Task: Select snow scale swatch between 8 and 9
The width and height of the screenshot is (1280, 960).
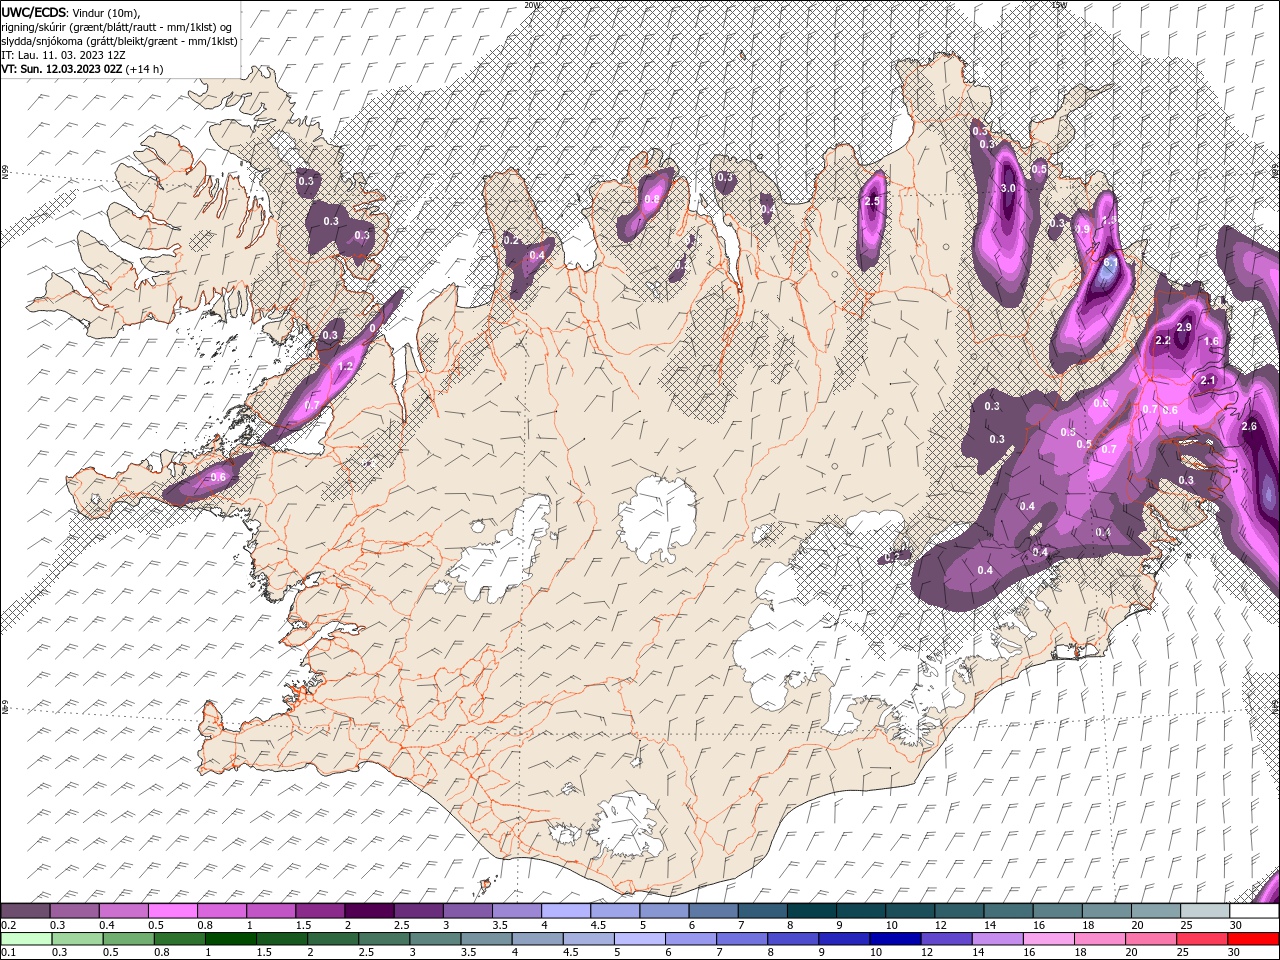Action: click(x=811, y=911)
